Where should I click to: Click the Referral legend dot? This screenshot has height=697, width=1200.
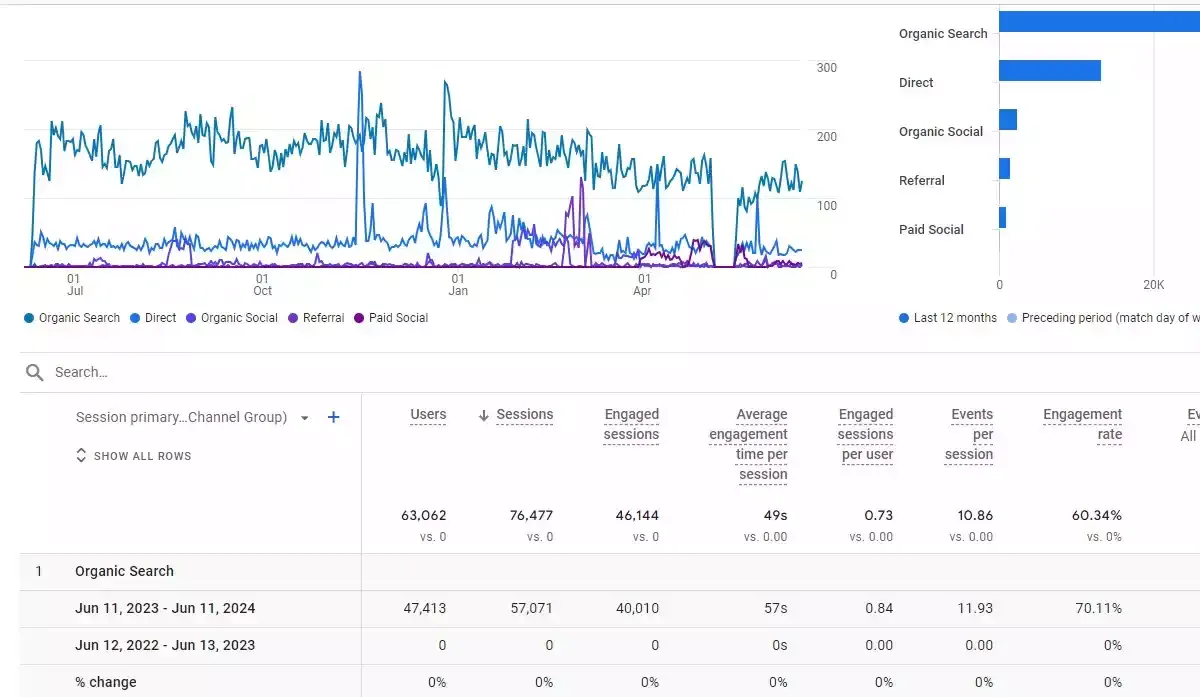[x=293, y=318]
